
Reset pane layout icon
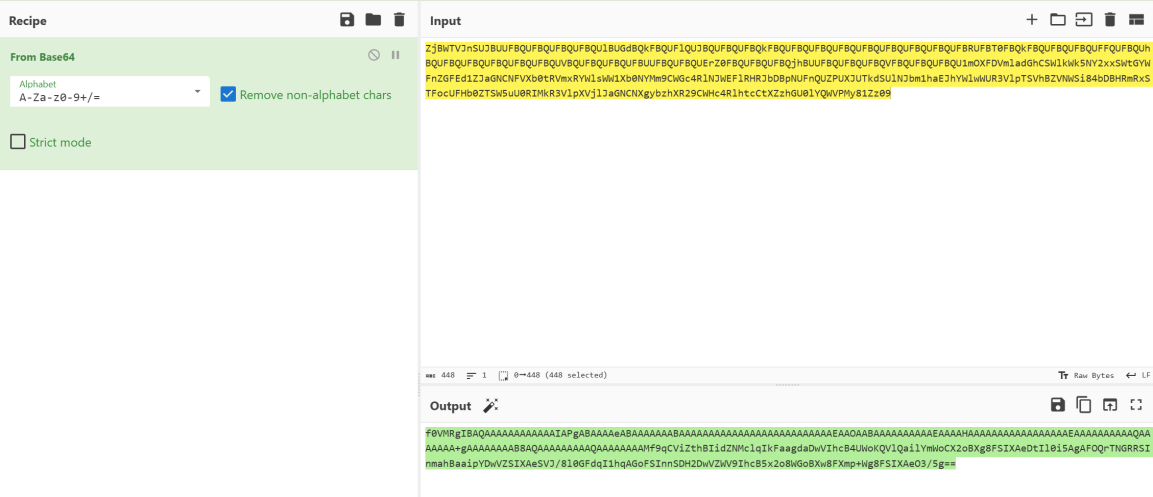click(x=1136, y=20)
